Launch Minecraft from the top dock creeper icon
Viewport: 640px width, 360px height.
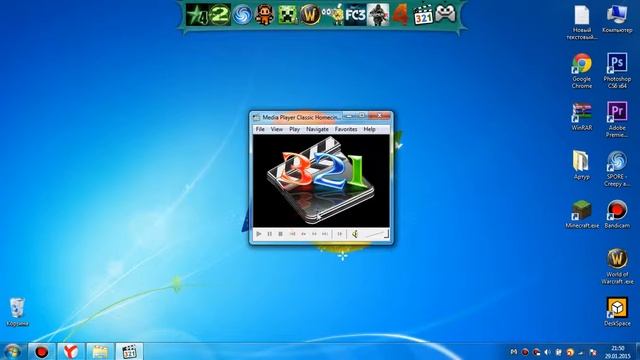[x=288, y=15]
